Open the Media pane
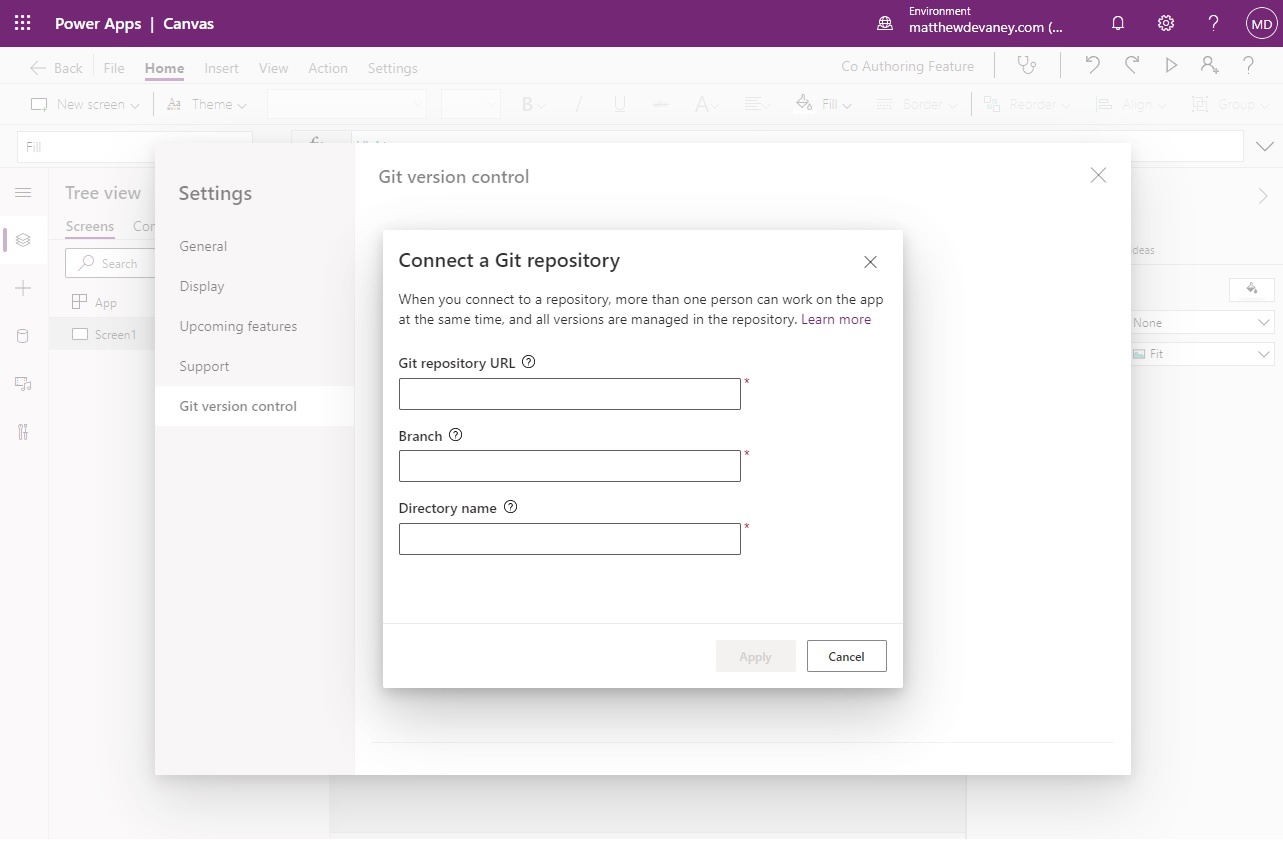The image size is (1283, 842). click(x=23, y=383)
